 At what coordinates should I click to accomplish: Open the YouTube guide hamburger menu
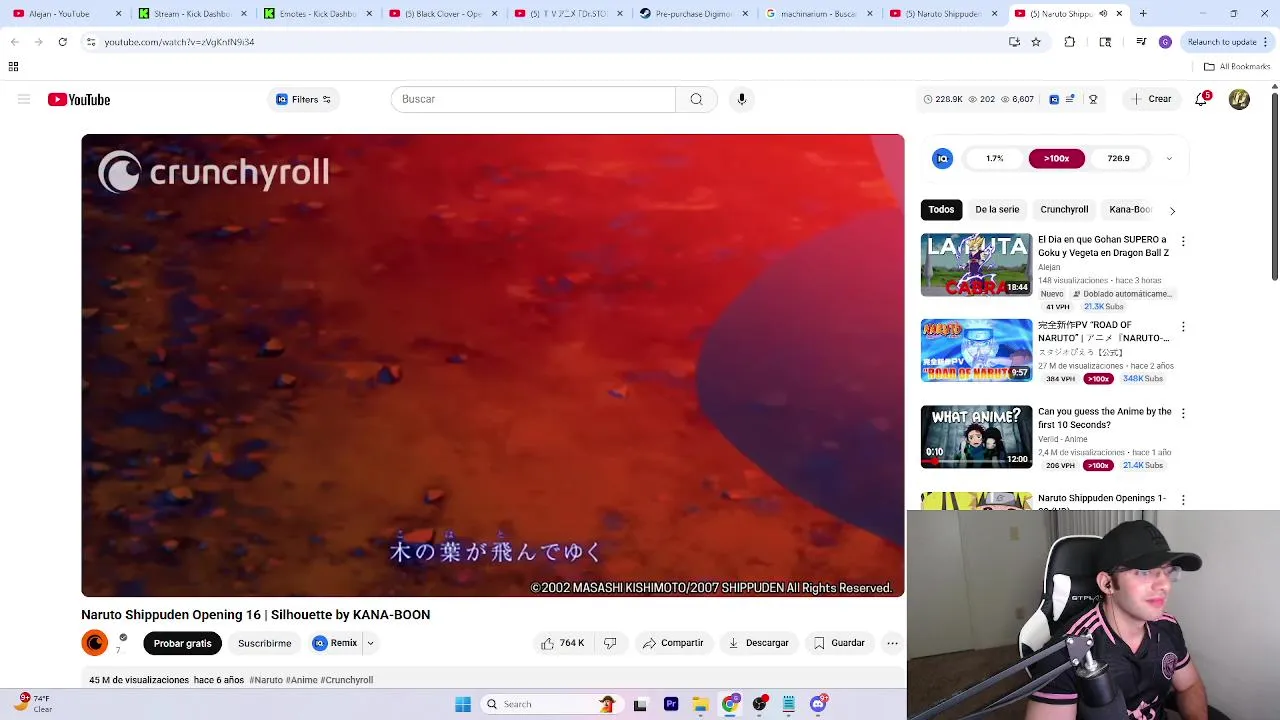tap(24, 99)
